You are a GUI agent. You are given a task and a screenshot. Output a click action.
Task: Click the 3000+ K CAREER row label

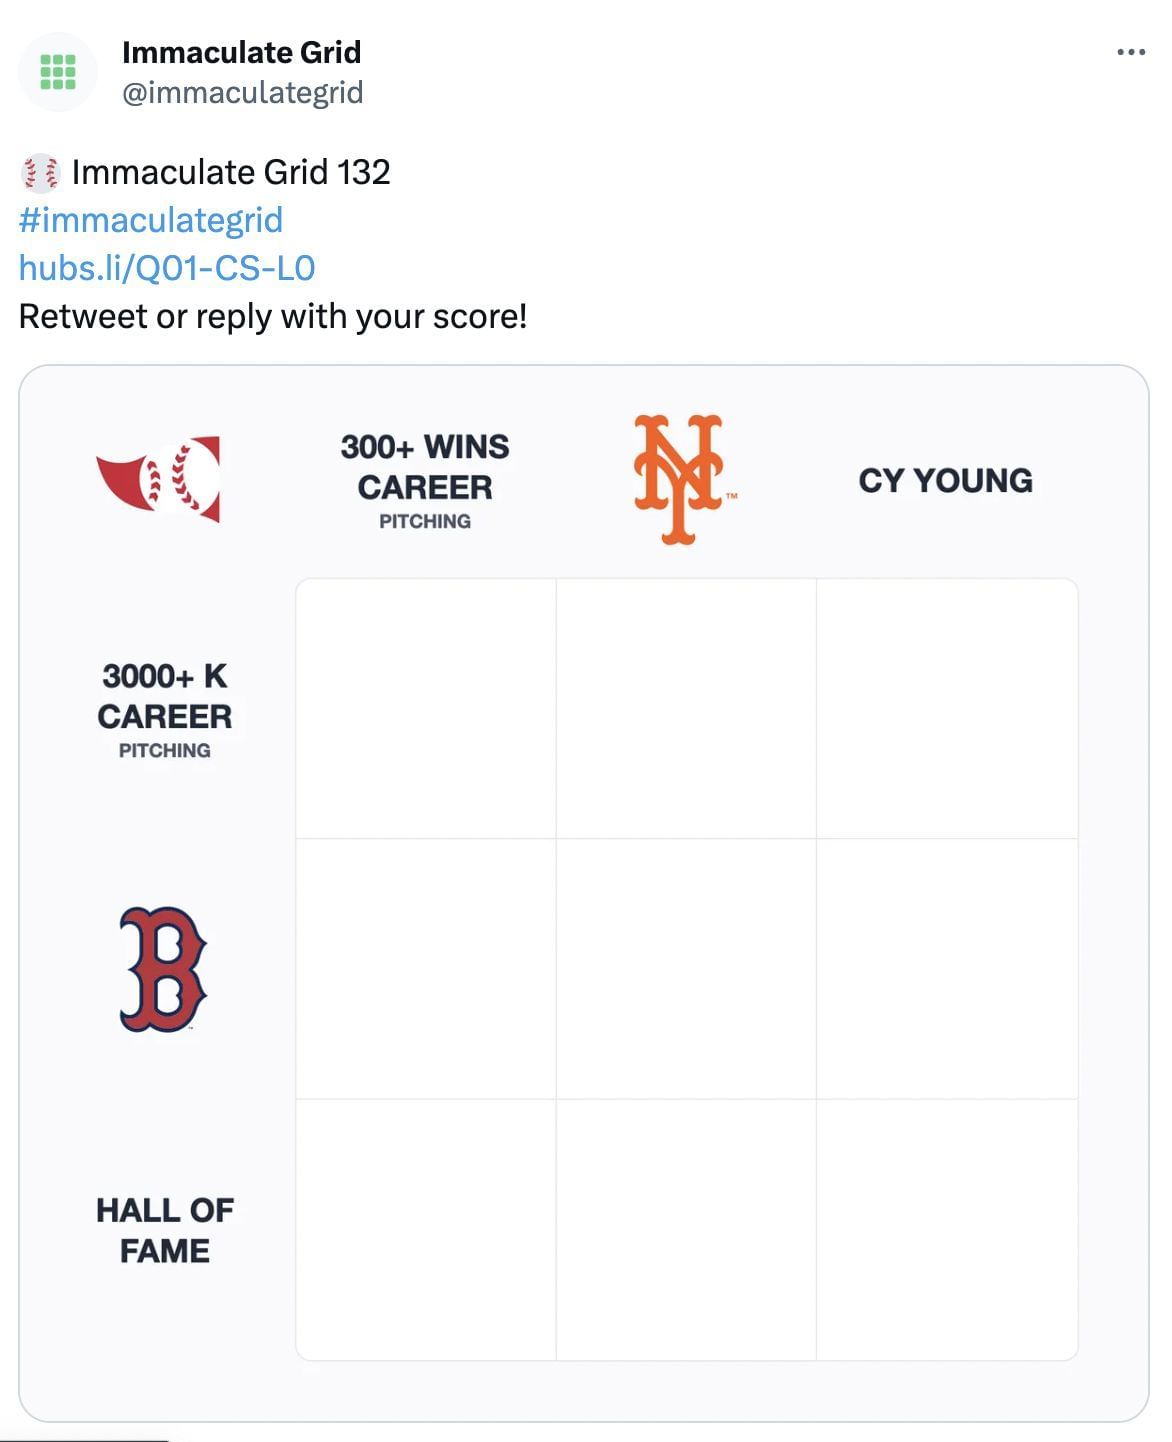tap(163, 710)
